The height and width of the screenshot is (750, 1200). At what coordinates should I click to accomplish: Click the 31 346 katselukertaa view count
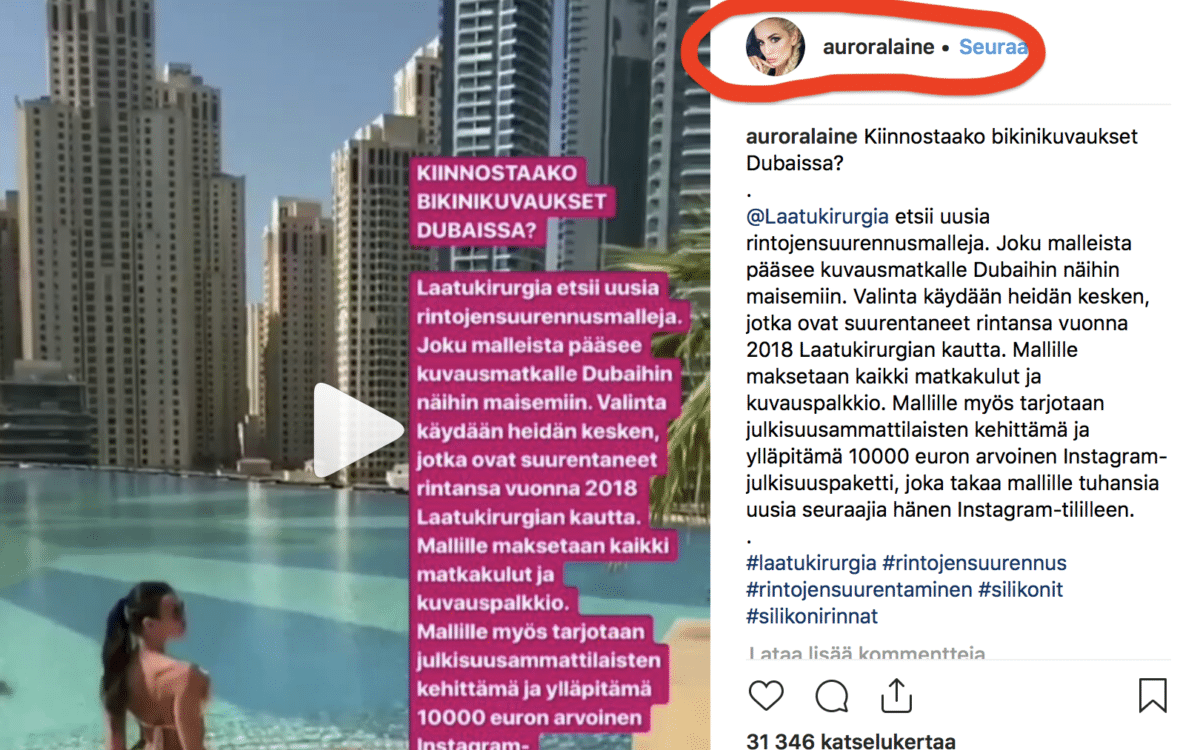pos(851,741)
